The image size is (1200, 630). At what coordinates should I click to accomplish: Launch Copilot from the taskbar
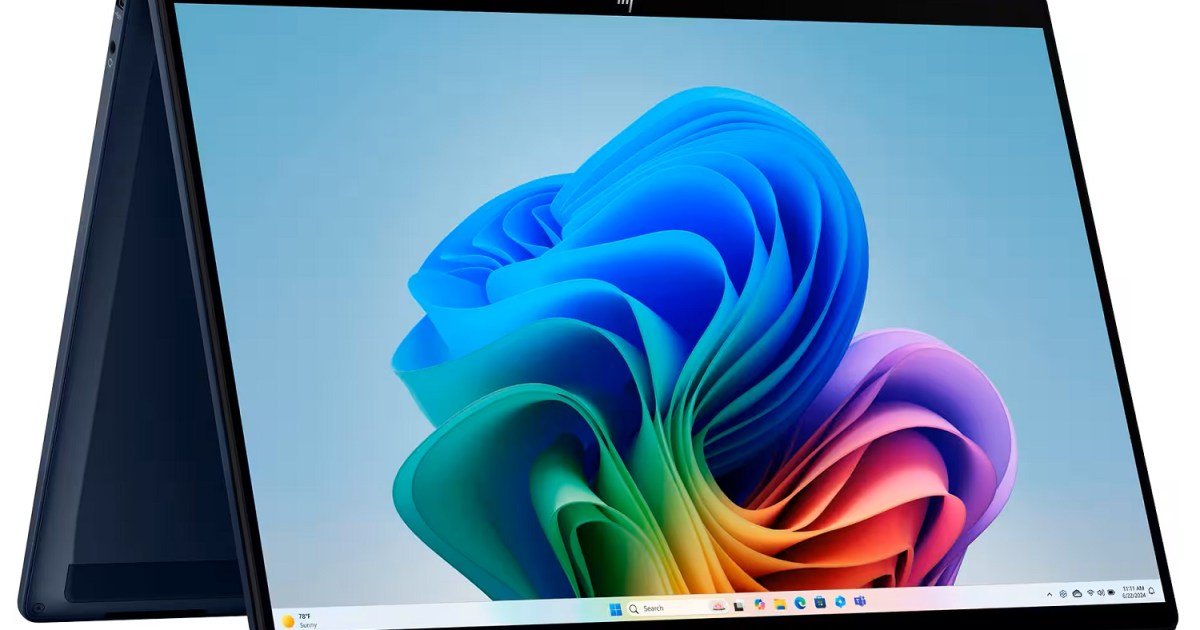pyautogui.click(x=759, y=604)
